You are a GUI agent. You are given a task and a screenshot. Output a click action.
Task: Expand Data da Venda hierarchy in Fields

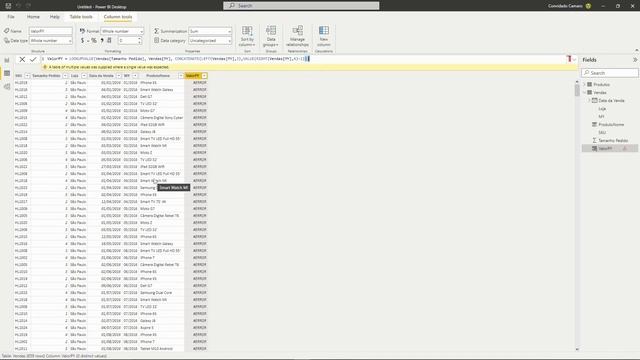[589, 100]
